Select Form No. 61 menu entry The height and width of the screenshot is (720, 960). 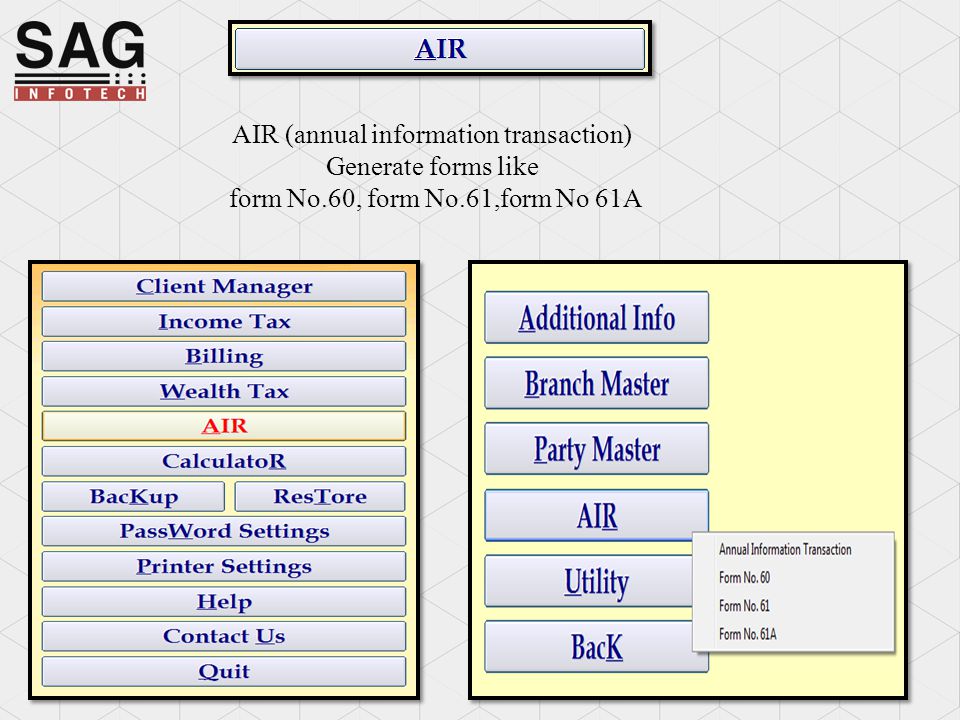793,606
